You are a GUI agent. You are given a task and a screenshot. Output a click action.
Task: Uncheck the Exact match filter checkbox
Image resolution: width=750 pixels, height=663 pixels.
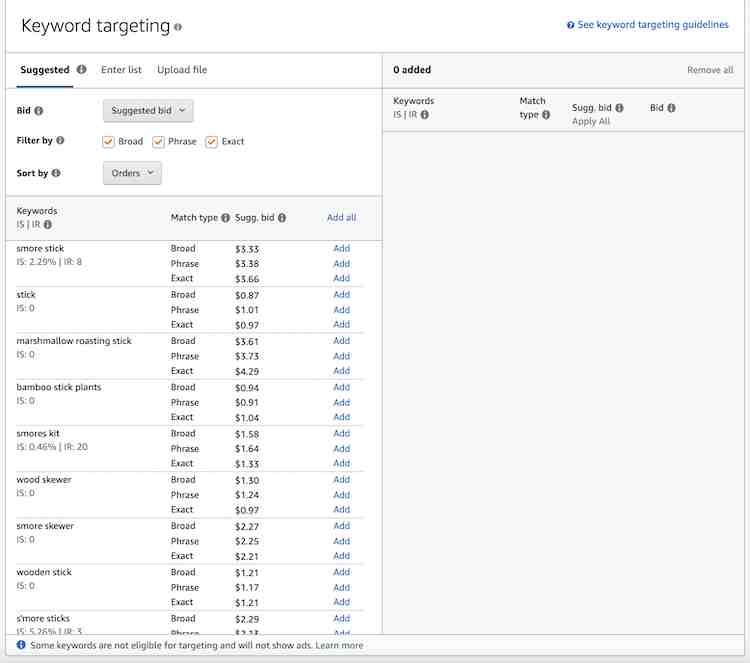pos(211,142)
